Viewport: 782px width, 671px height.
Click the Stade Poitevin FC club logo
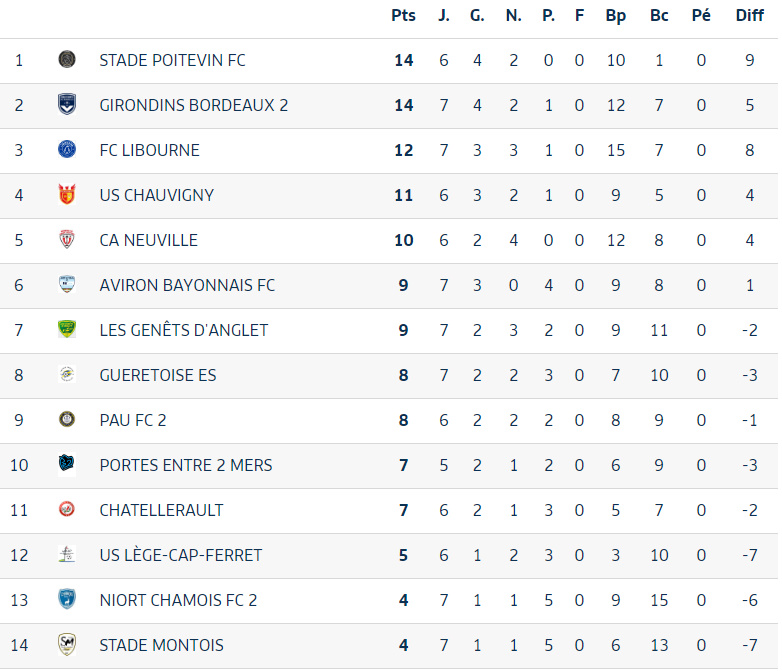[67, 59]
